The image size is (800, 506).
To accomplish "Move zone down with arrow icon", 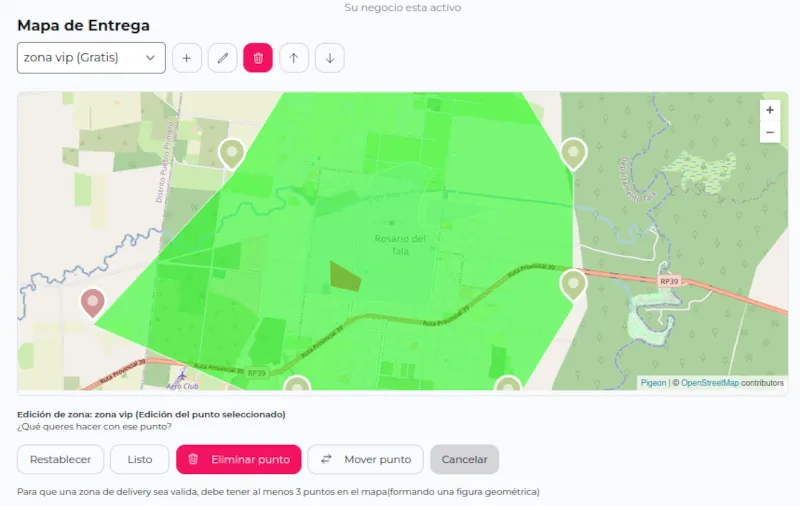I will [x=330, y=58].
